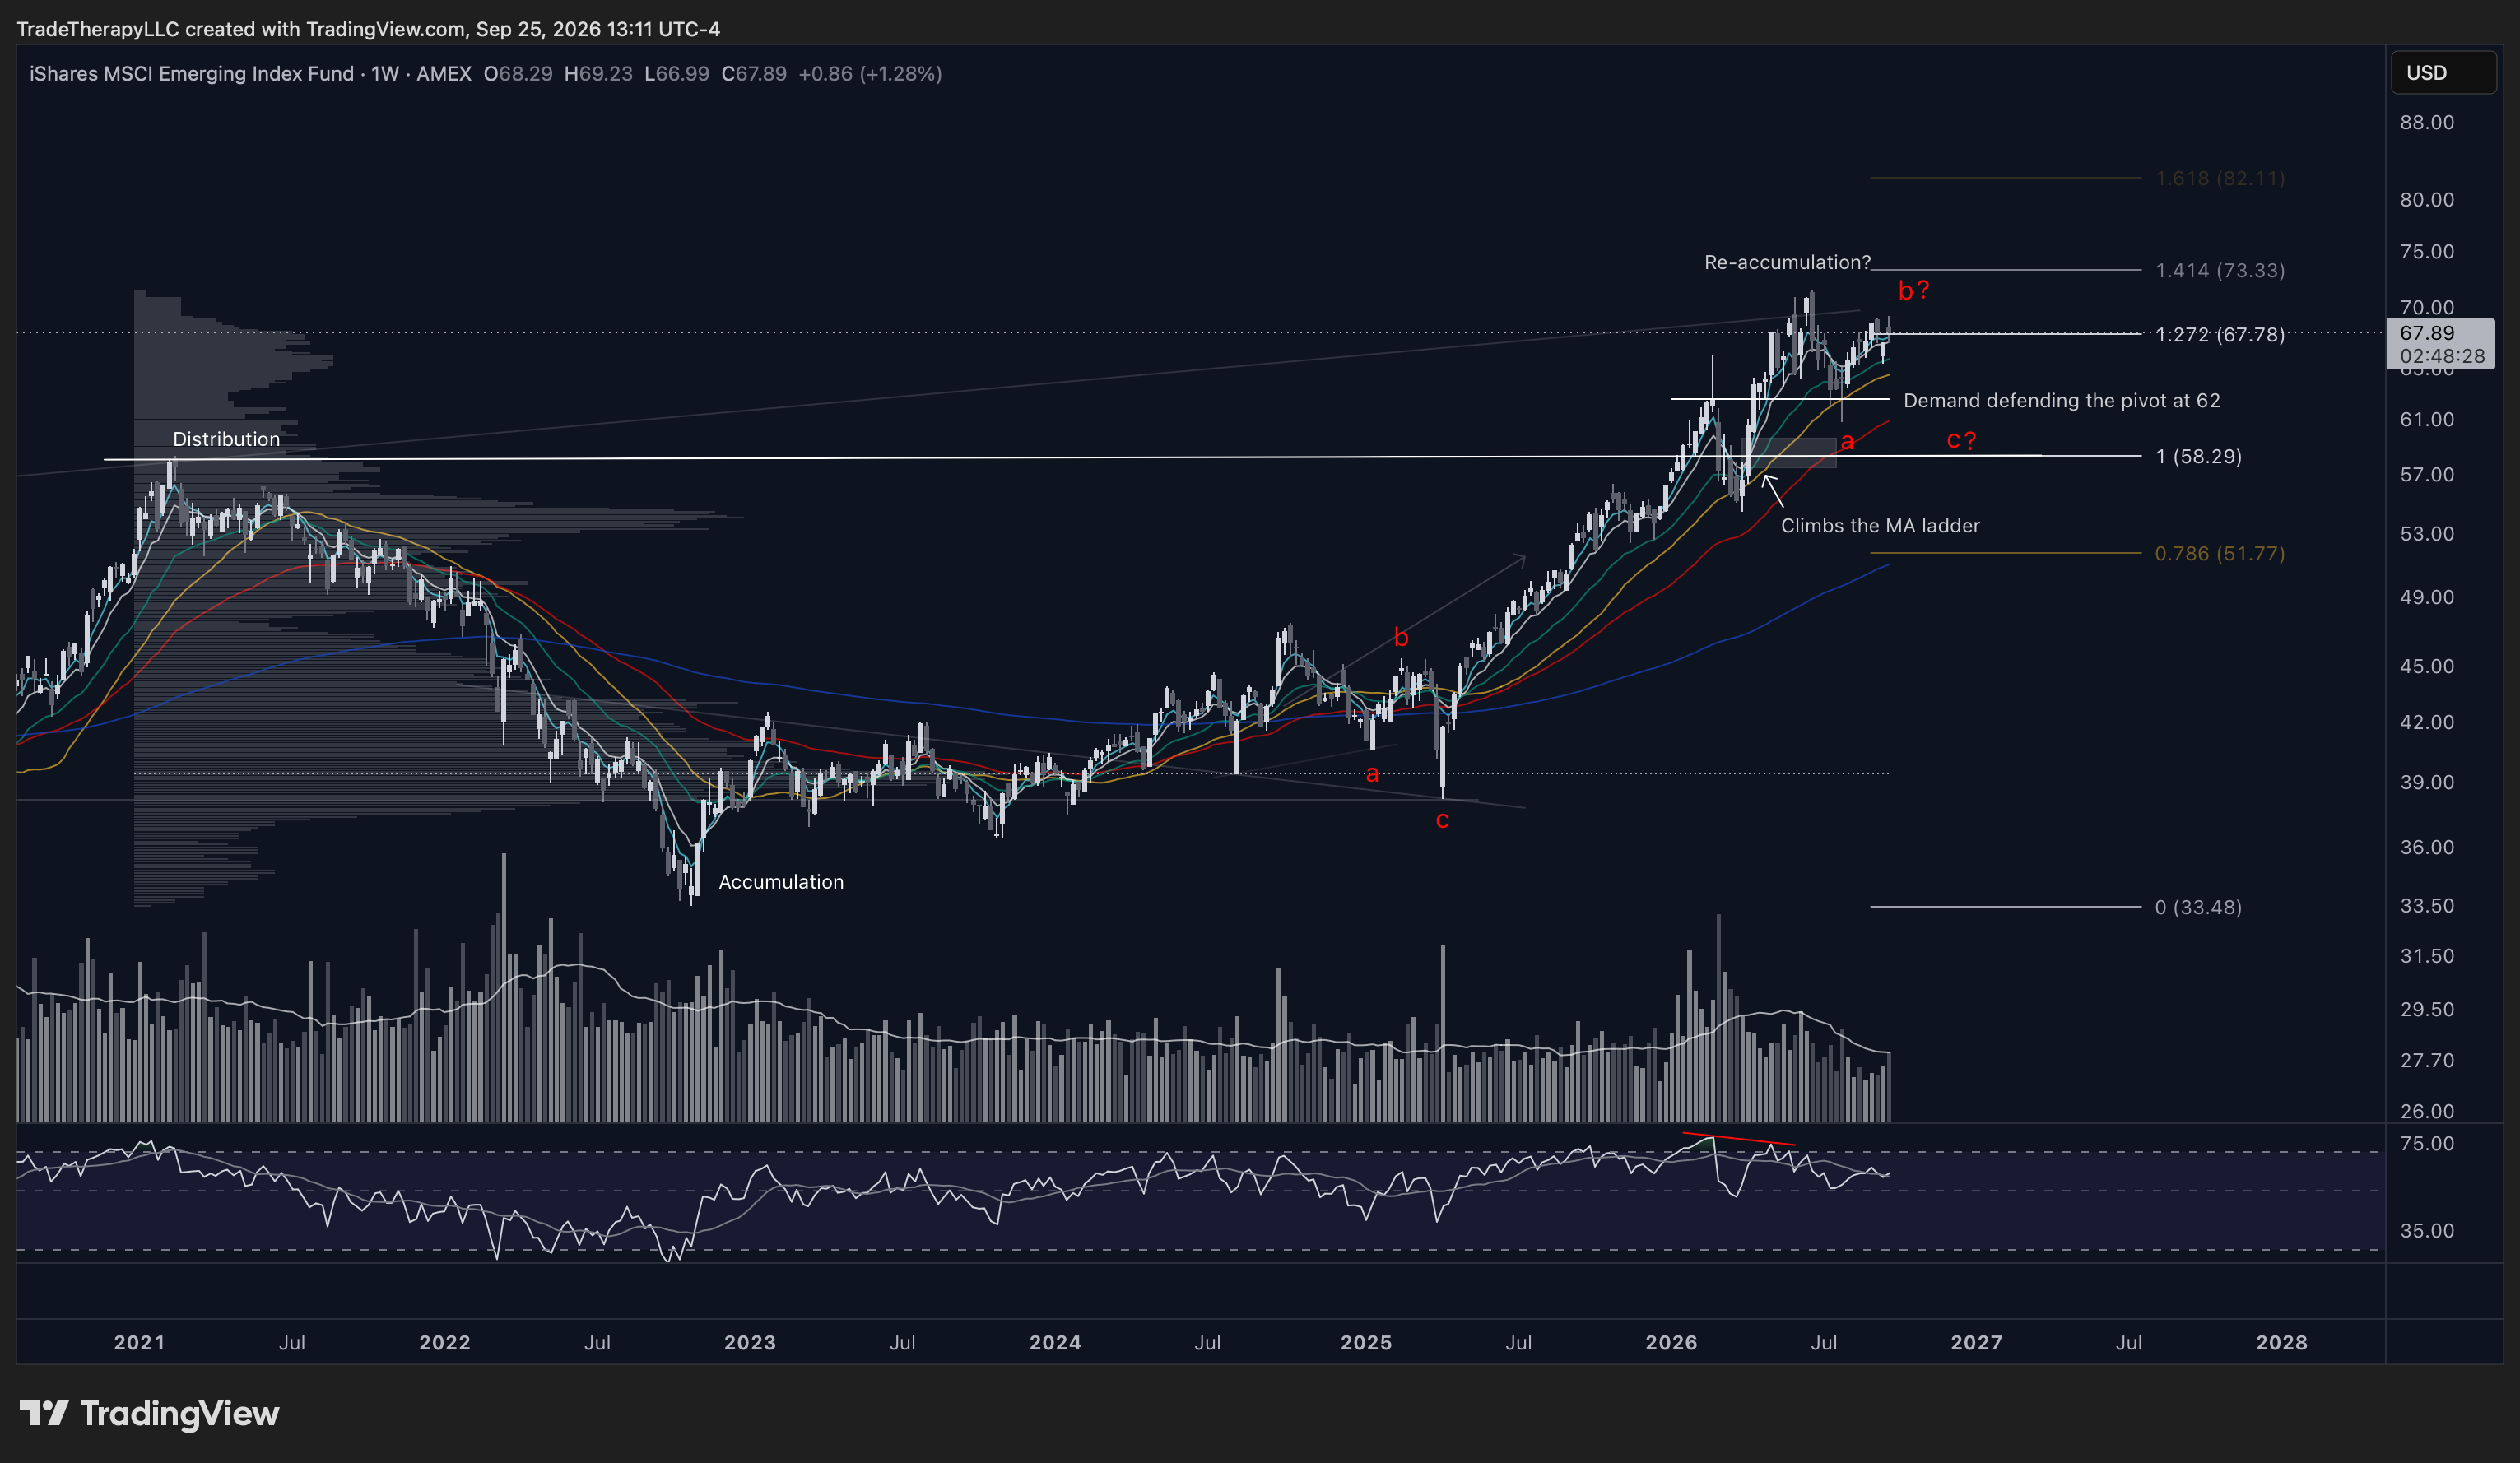Click the TradeTherapyLLC attribution header text
The height and width of the screenshot is (1463, 2520).
click(368, 29)
